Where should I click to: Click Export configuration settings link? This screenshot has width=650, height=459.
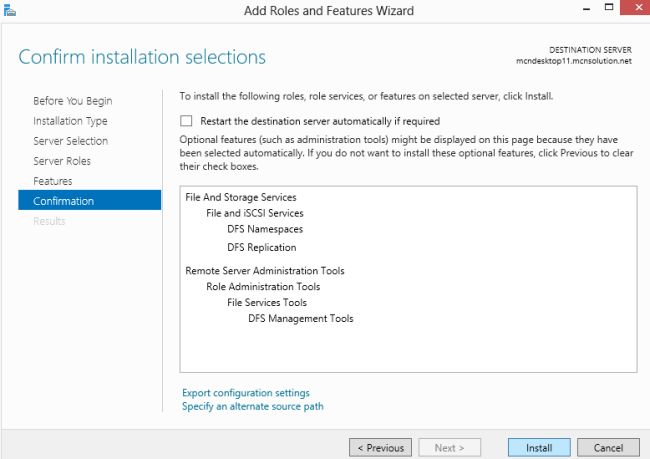[246, 393]
